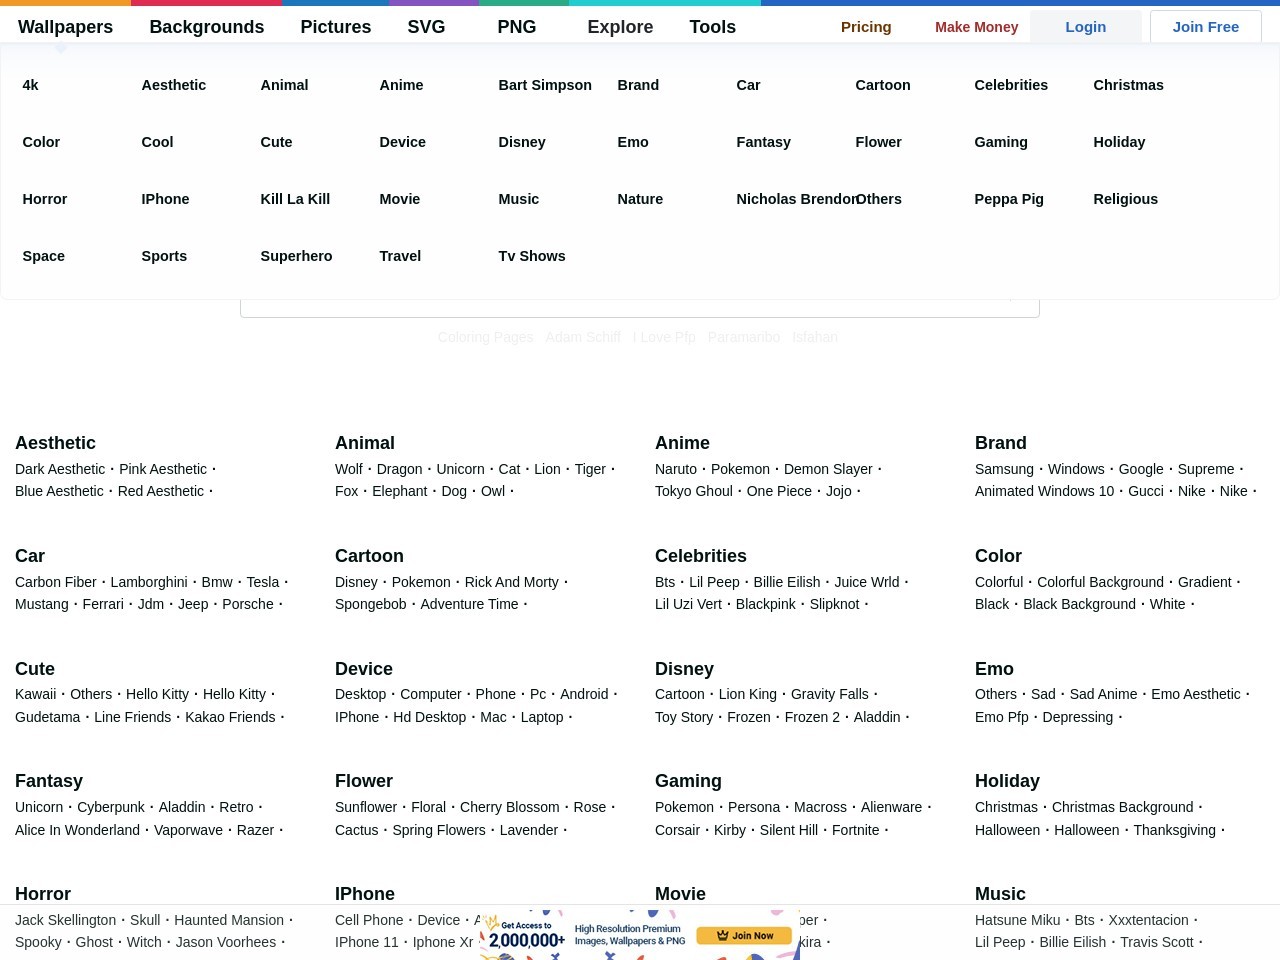Select Bart Simpson in the dropdown
Image resolution: width=1280 pixels, height=960 pixels.
point(545,85)
